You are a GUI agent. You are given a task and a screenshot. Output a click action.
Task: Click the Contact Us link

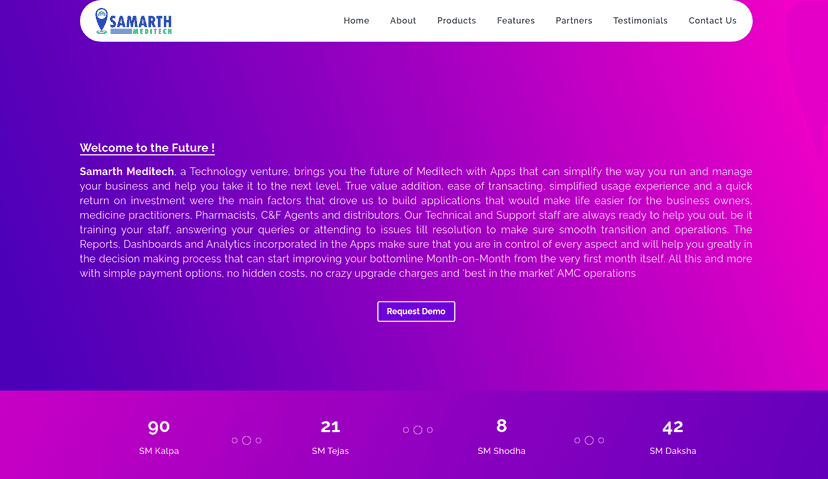712,21
